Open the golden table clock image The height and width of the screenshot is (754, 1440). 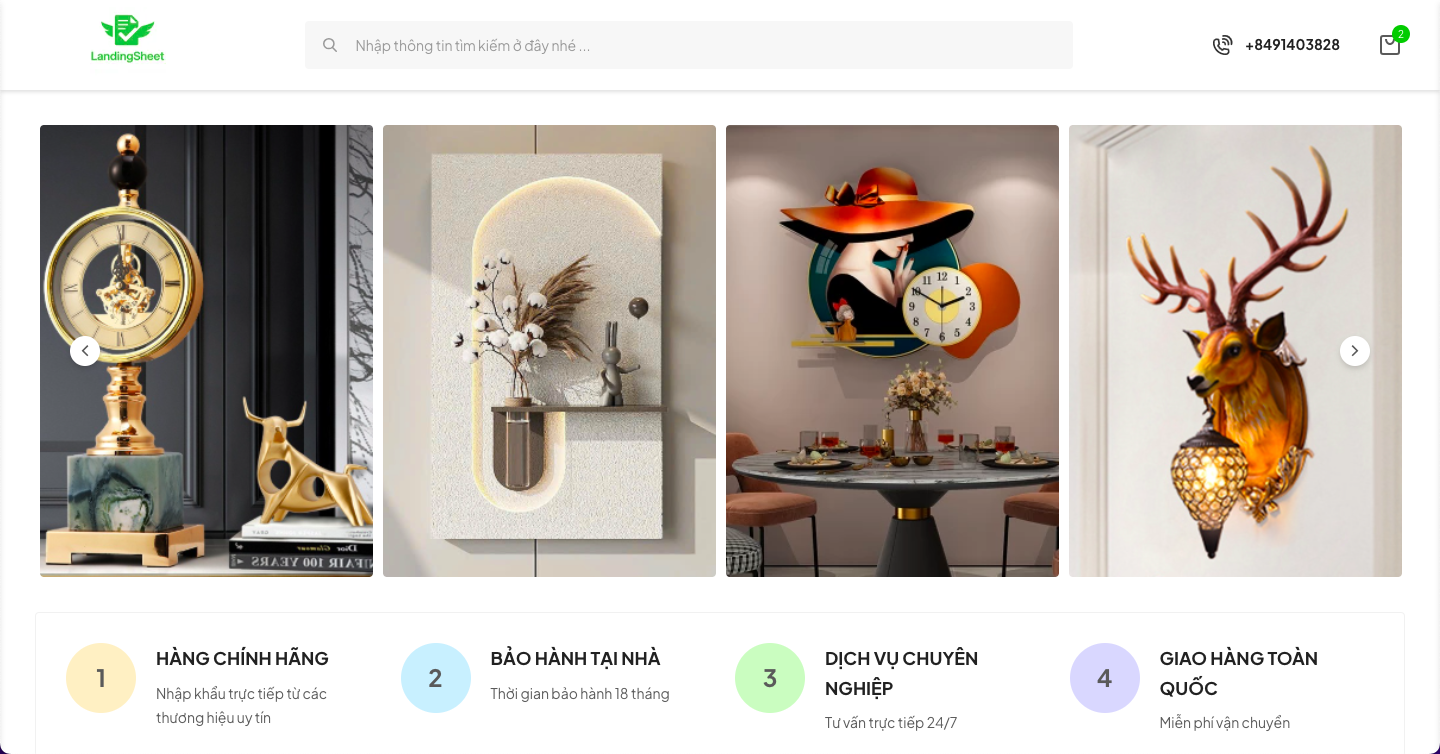[x=206, y=351]
